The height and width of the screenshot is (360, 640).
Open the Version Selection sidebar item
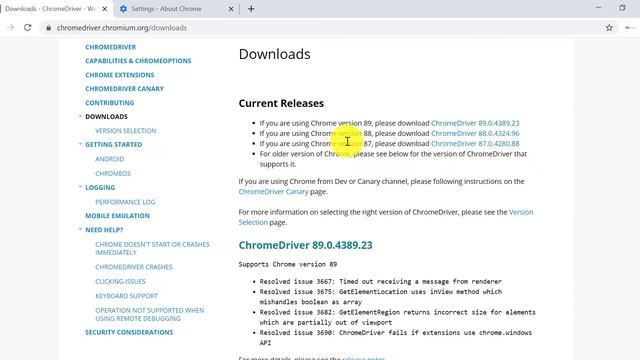[x=126, y=131]
